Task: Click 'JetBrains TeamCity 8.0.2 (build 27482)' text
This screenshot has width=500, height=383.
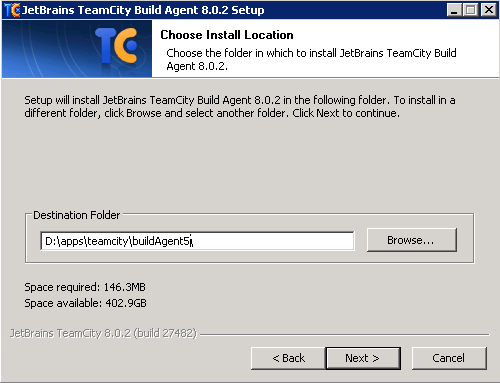Action: 103,333
